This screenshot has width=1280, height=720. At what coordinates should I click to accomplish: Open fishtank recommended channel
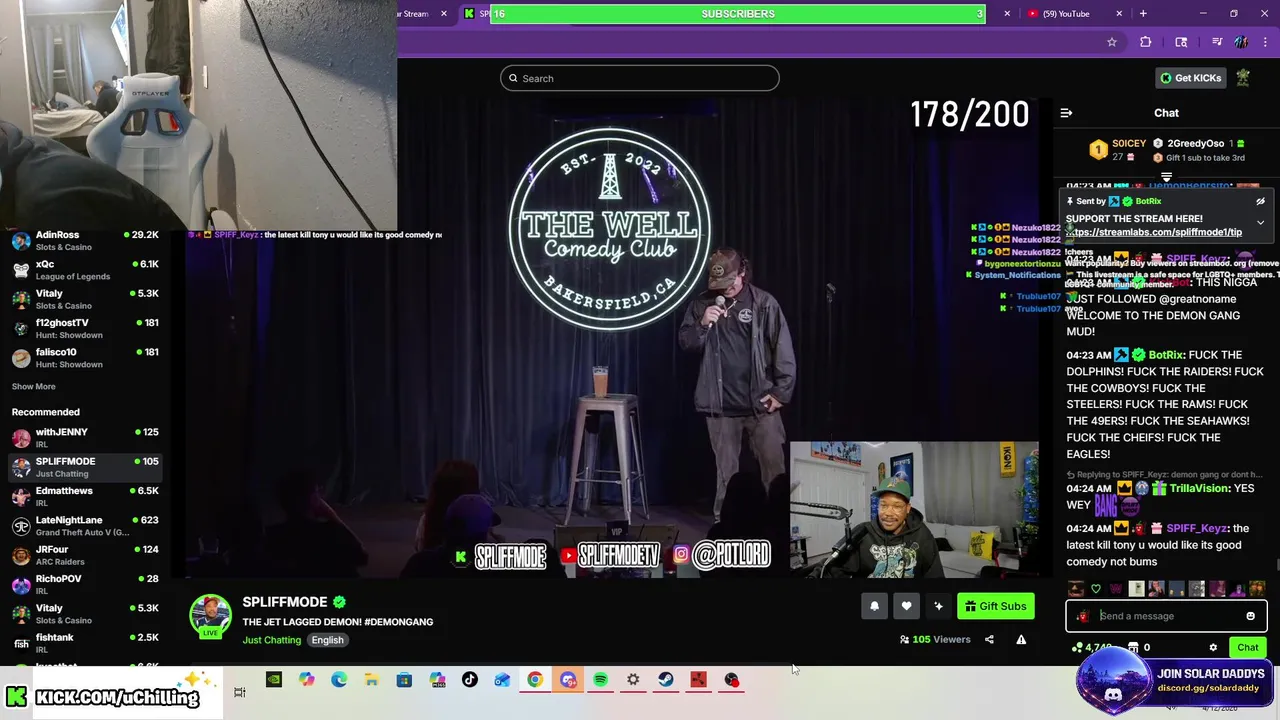[x=84, y=643]
